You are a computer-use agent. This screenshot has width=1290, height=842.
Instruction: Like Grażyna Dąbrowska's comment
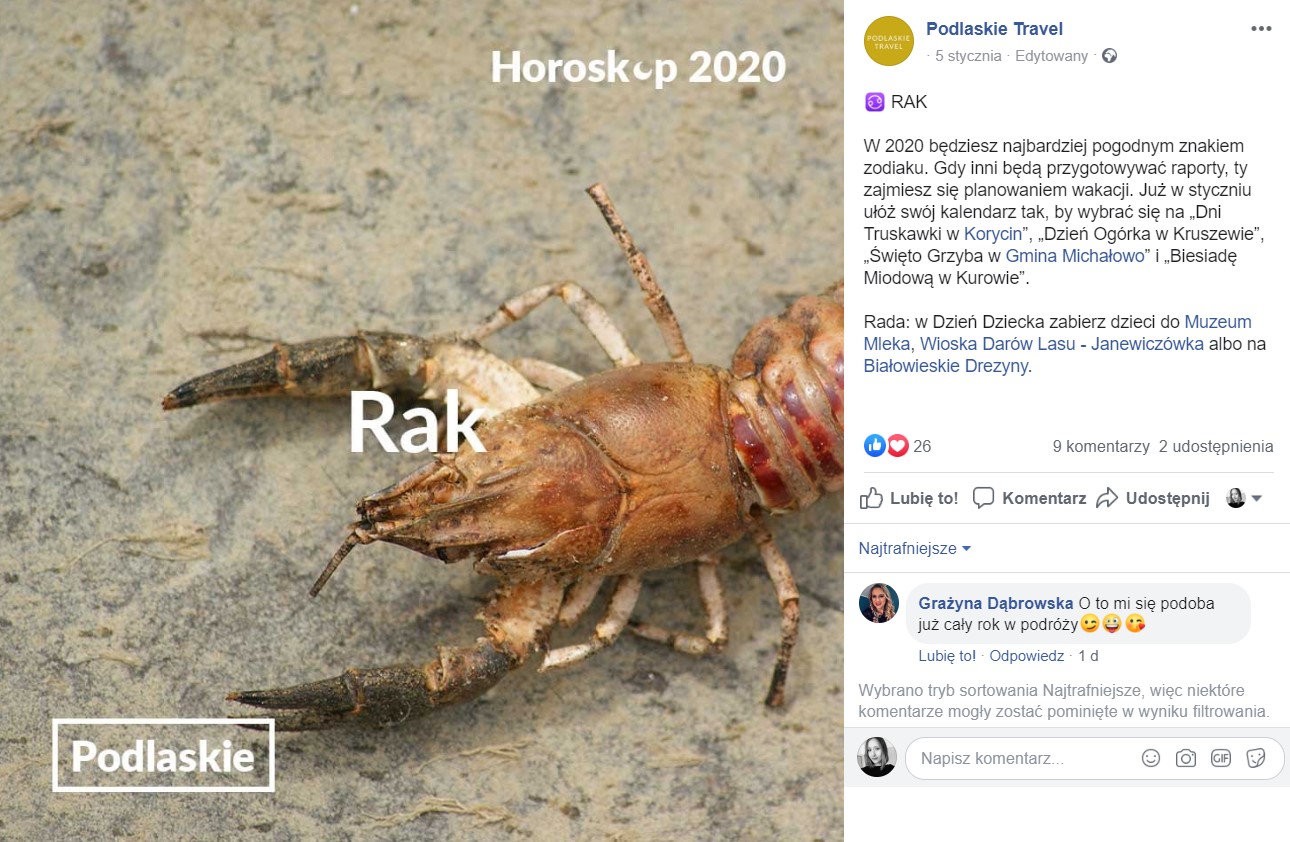(x=947, y=656)
